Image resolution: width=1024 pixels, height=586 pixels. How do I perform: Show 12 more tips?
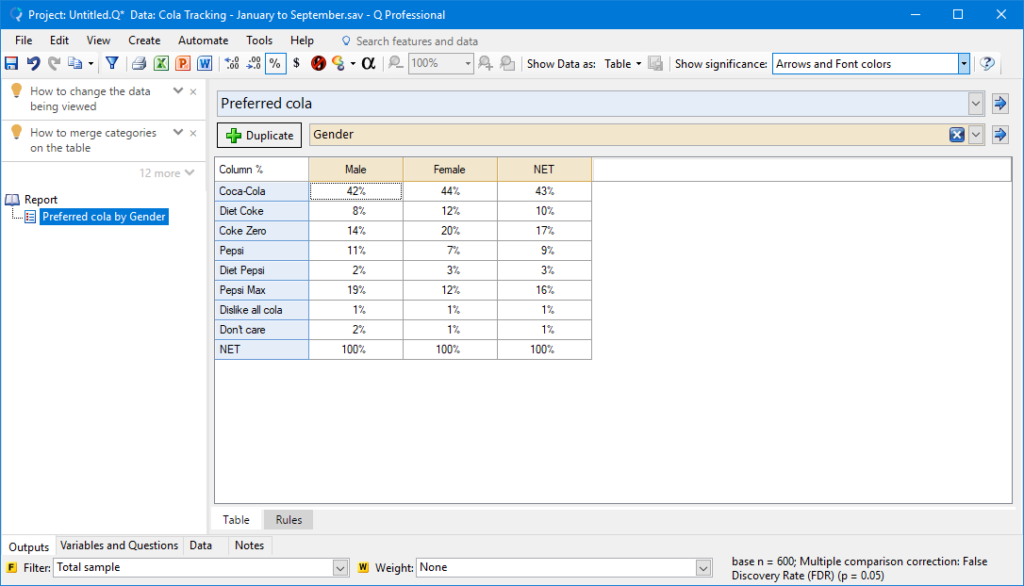click(167, 173)
